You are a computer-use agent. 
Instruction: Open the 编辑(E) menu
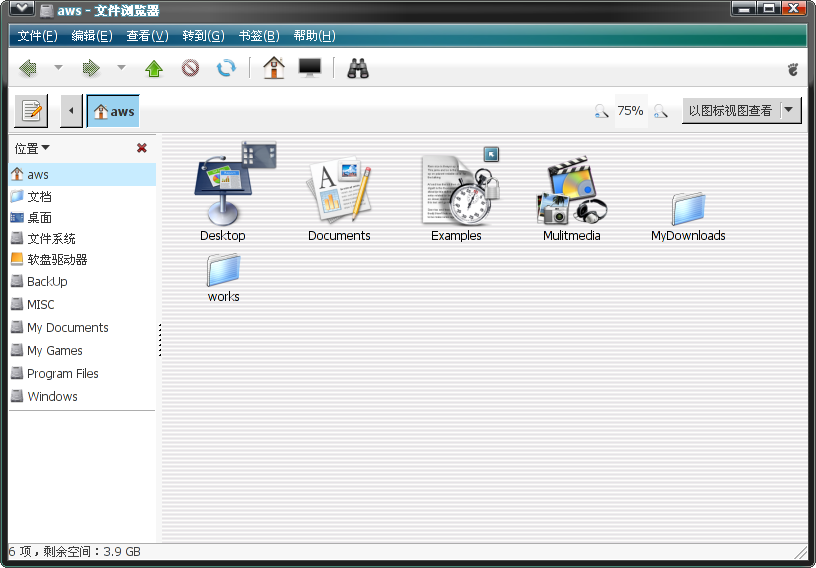click(92, 35)
